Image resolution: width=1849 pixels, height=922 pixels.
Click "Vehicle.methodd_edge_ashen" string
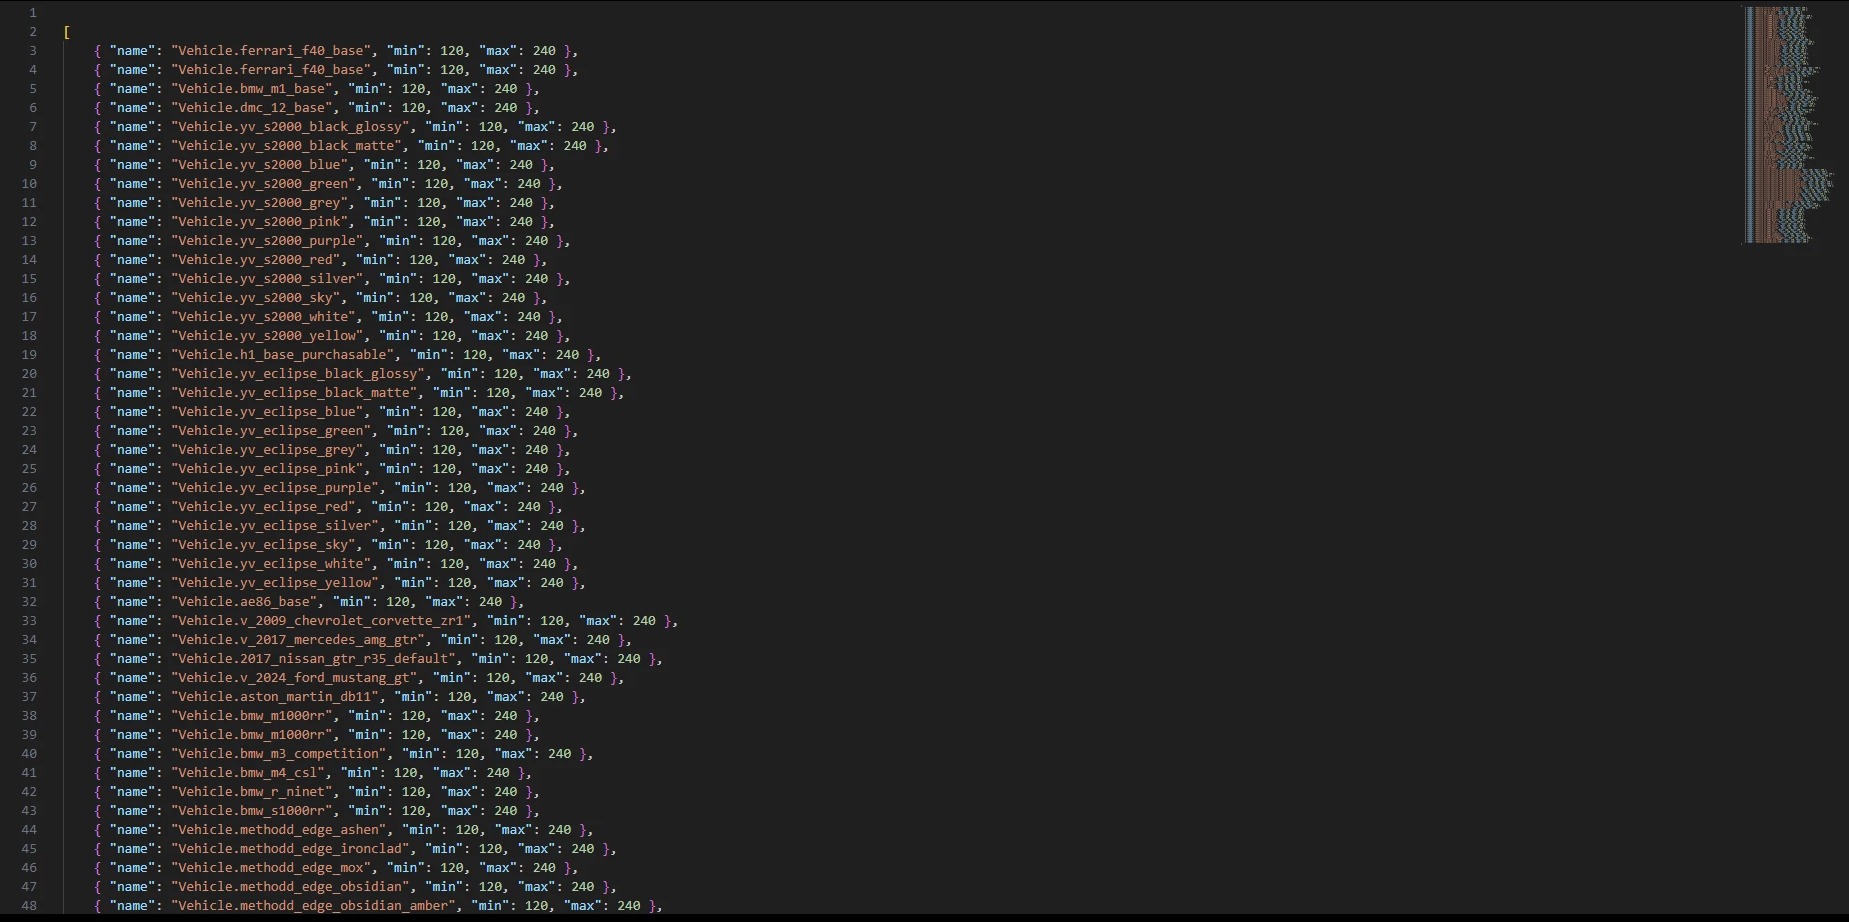(279, 830)
